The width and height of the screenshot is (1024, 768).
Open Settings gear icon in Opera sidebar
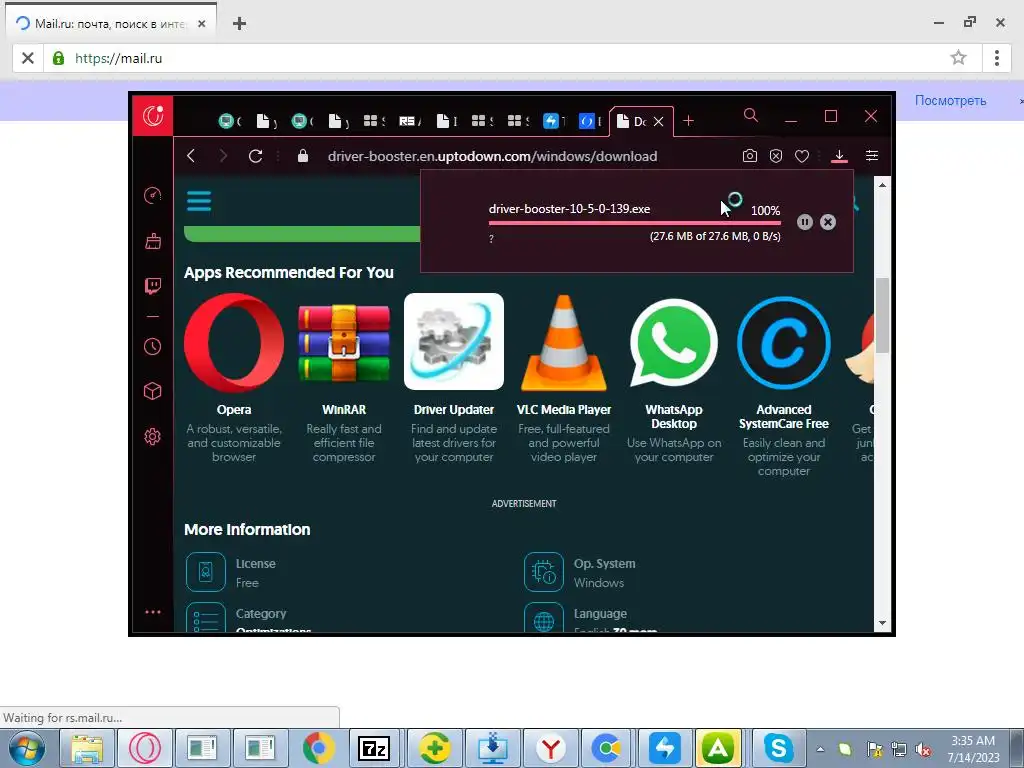pos(153,436)
